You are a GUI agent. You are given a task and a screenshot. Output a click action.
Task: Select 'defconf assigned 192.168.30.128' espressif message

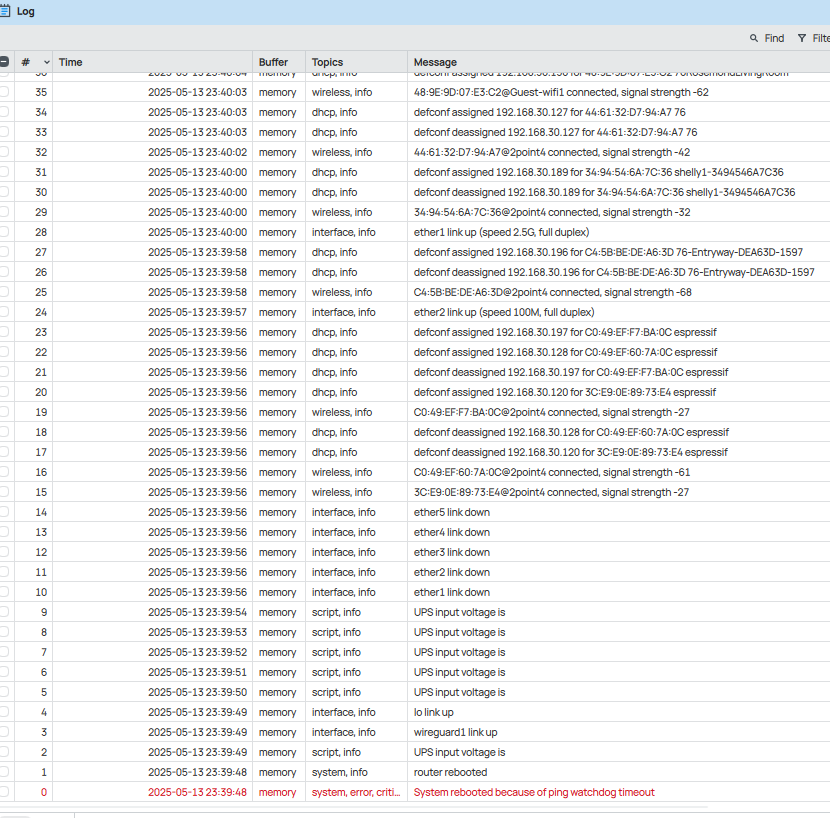[565, 352]
